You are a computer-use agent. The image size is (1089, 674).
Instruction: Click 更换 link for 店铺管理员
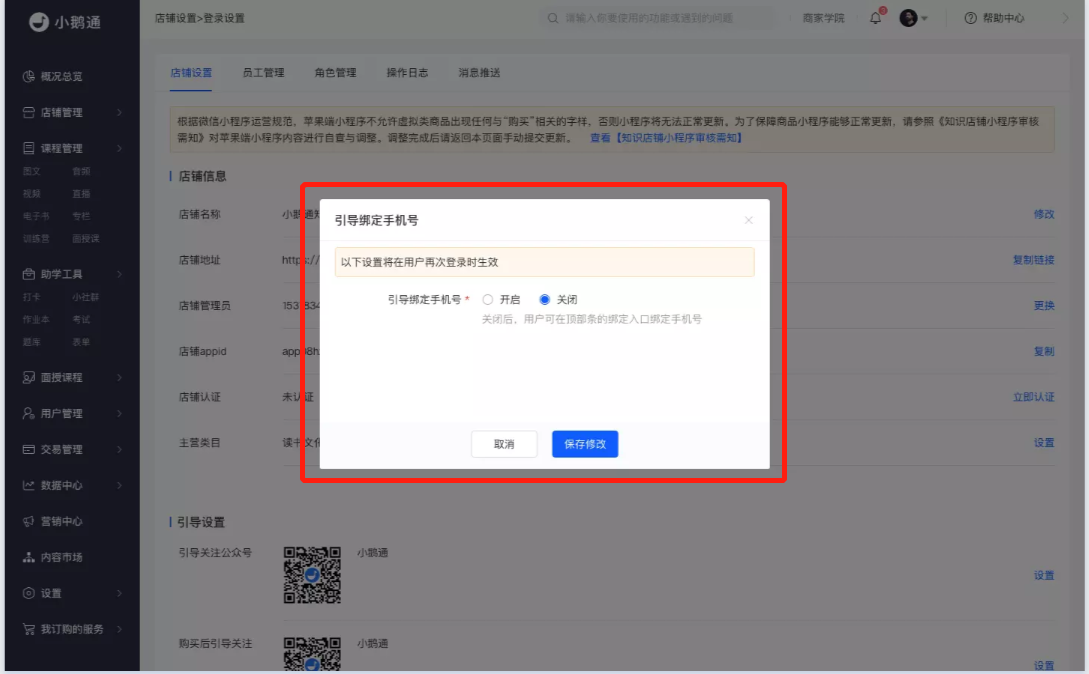[1044, 306]
